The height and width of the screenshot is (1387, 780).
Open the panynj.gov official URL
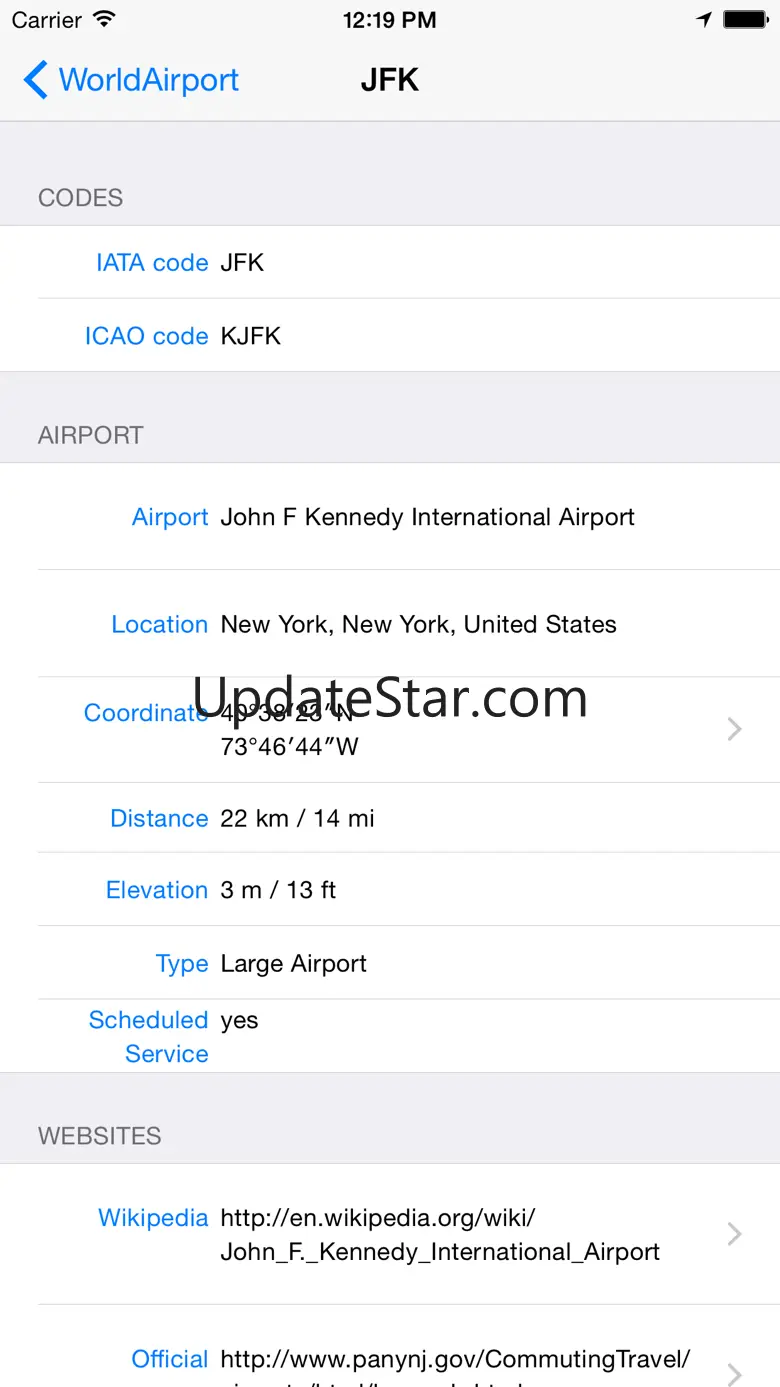point(455,1360)
